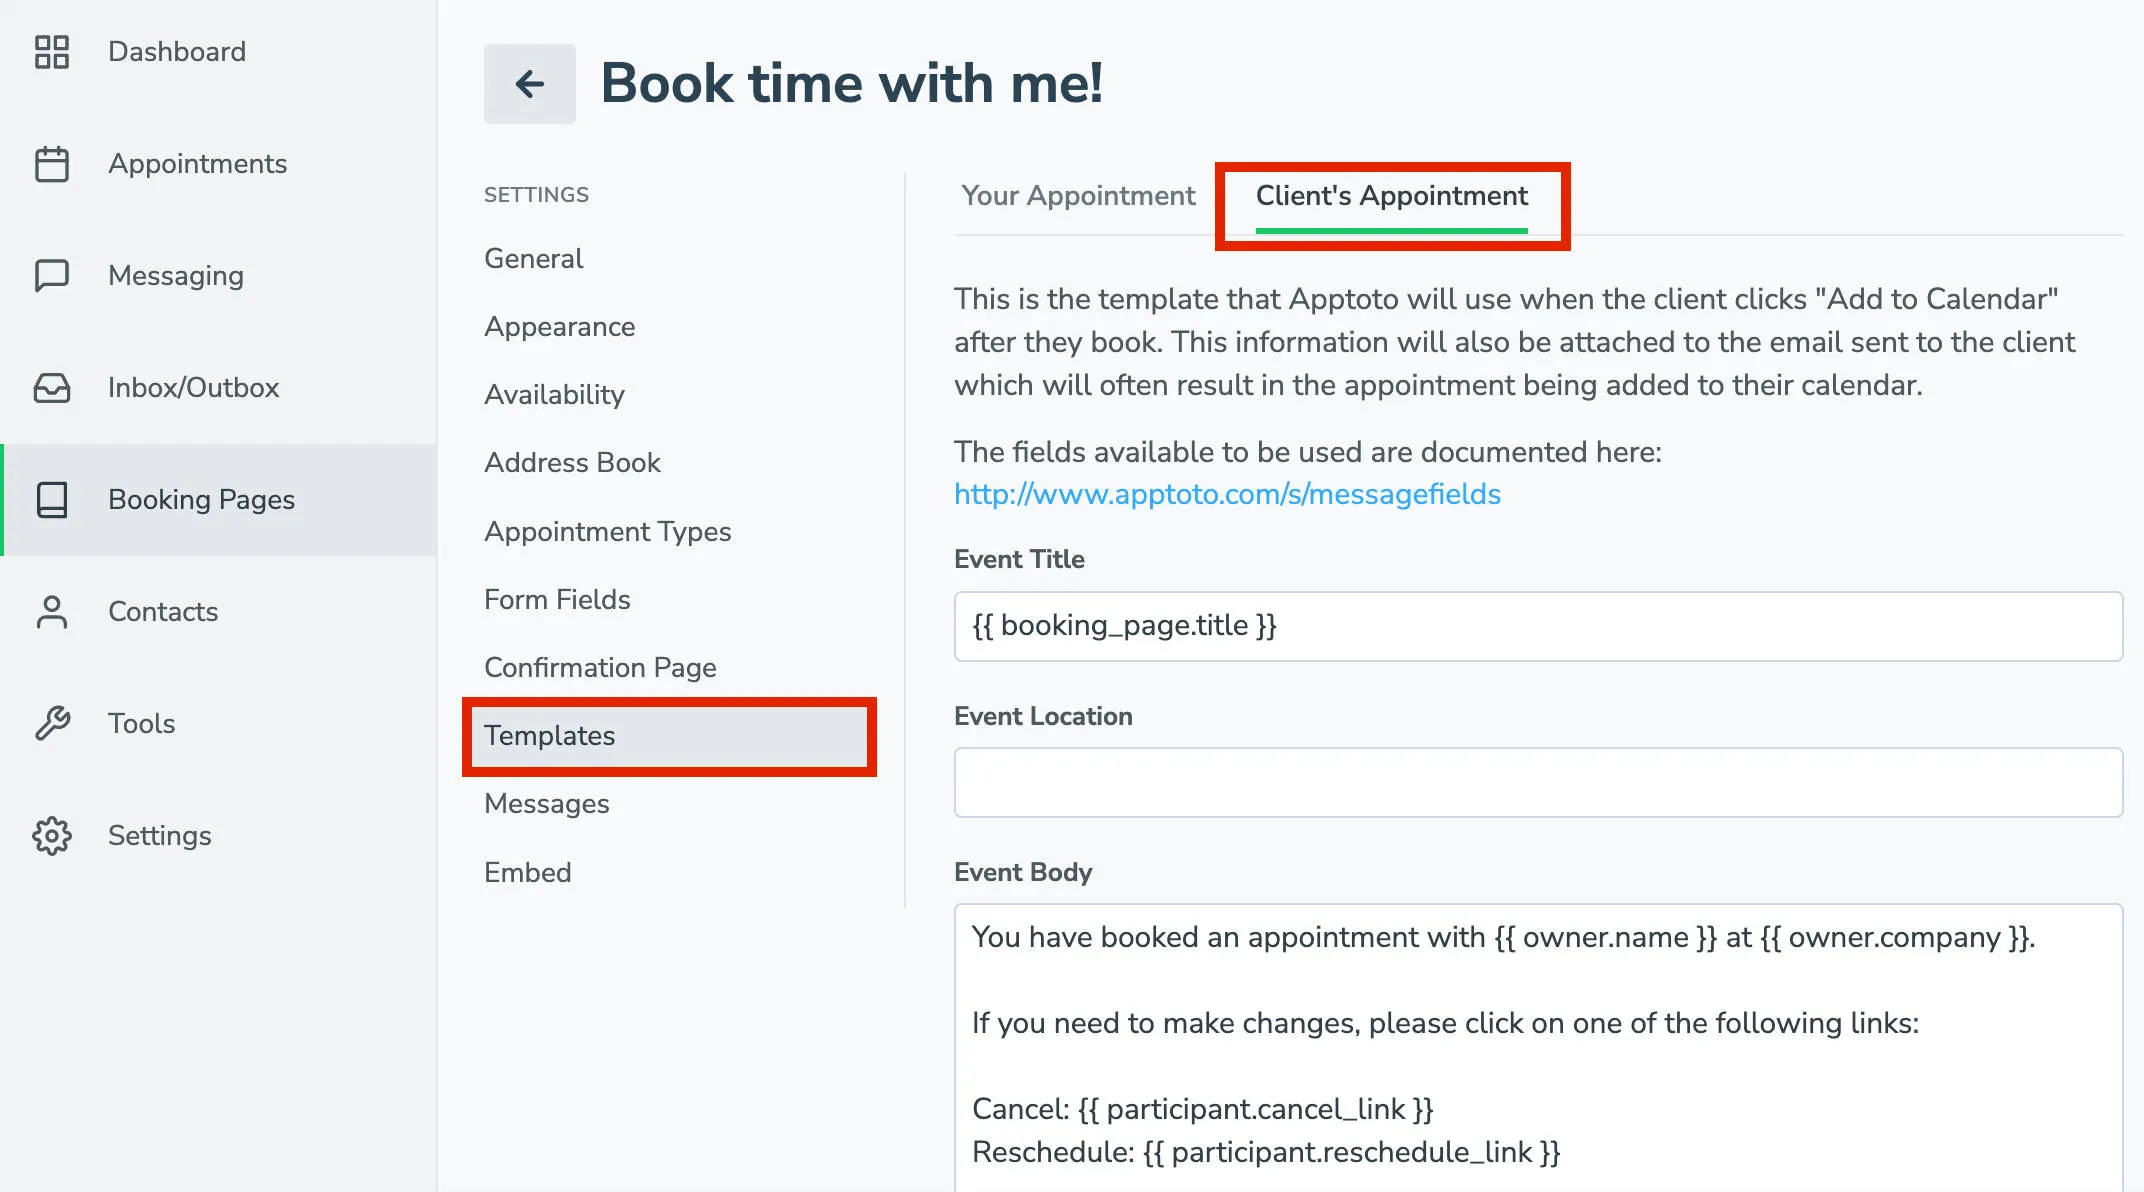This screenshot has height=1192, width=2144.
Task: Select the Client's Appointment tab
Action: 1391,197
